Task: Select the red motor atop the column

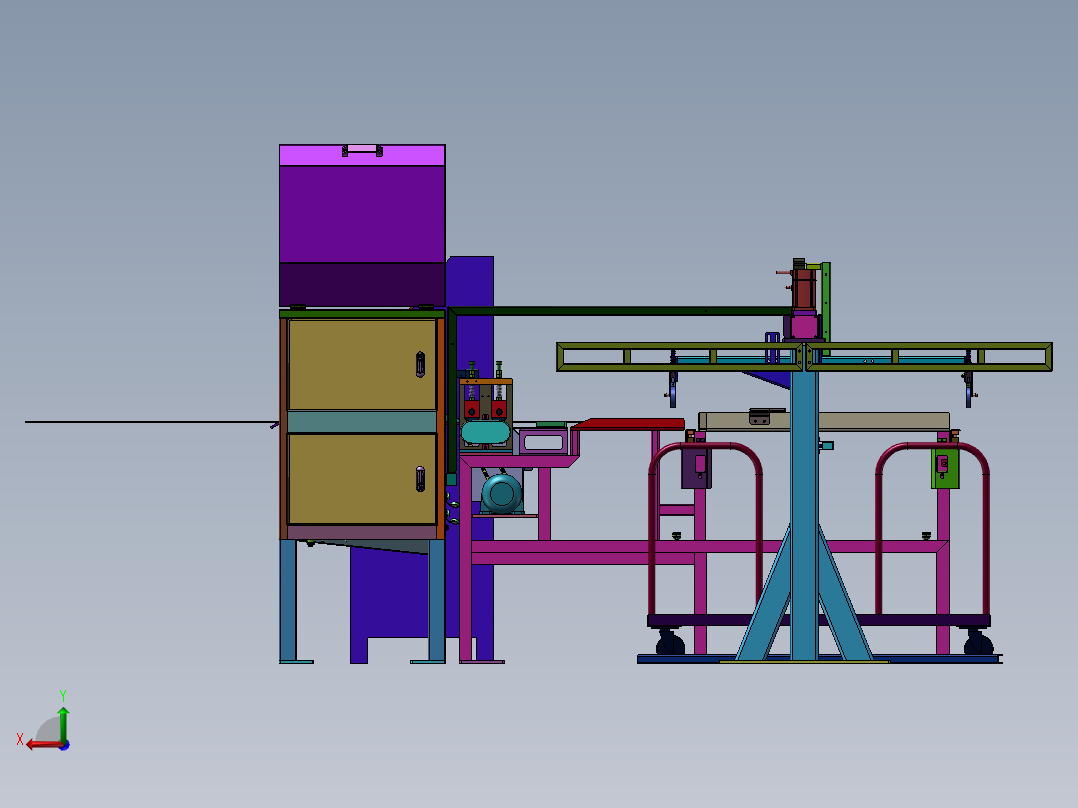Action: [x=803, y=289]
